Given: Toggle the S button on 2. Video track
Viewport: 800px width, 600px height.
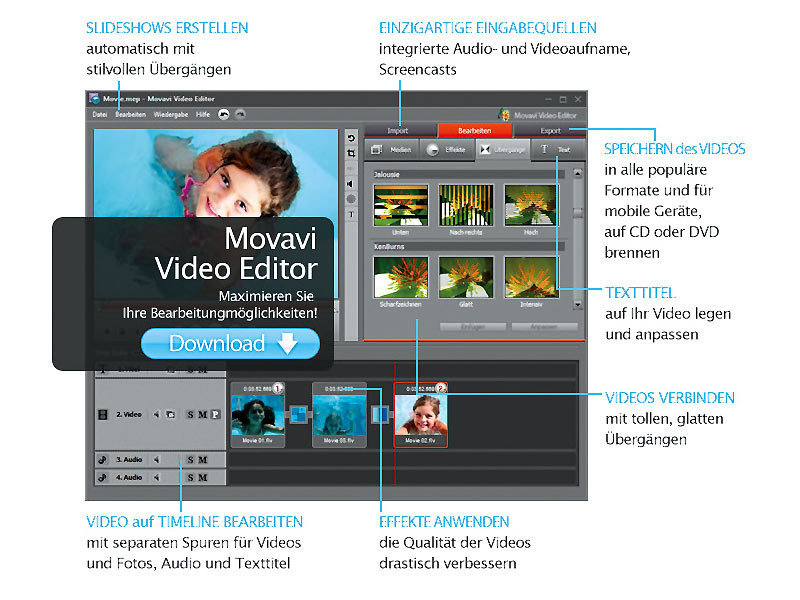Looking at the screenshot, I should point(190,414).
